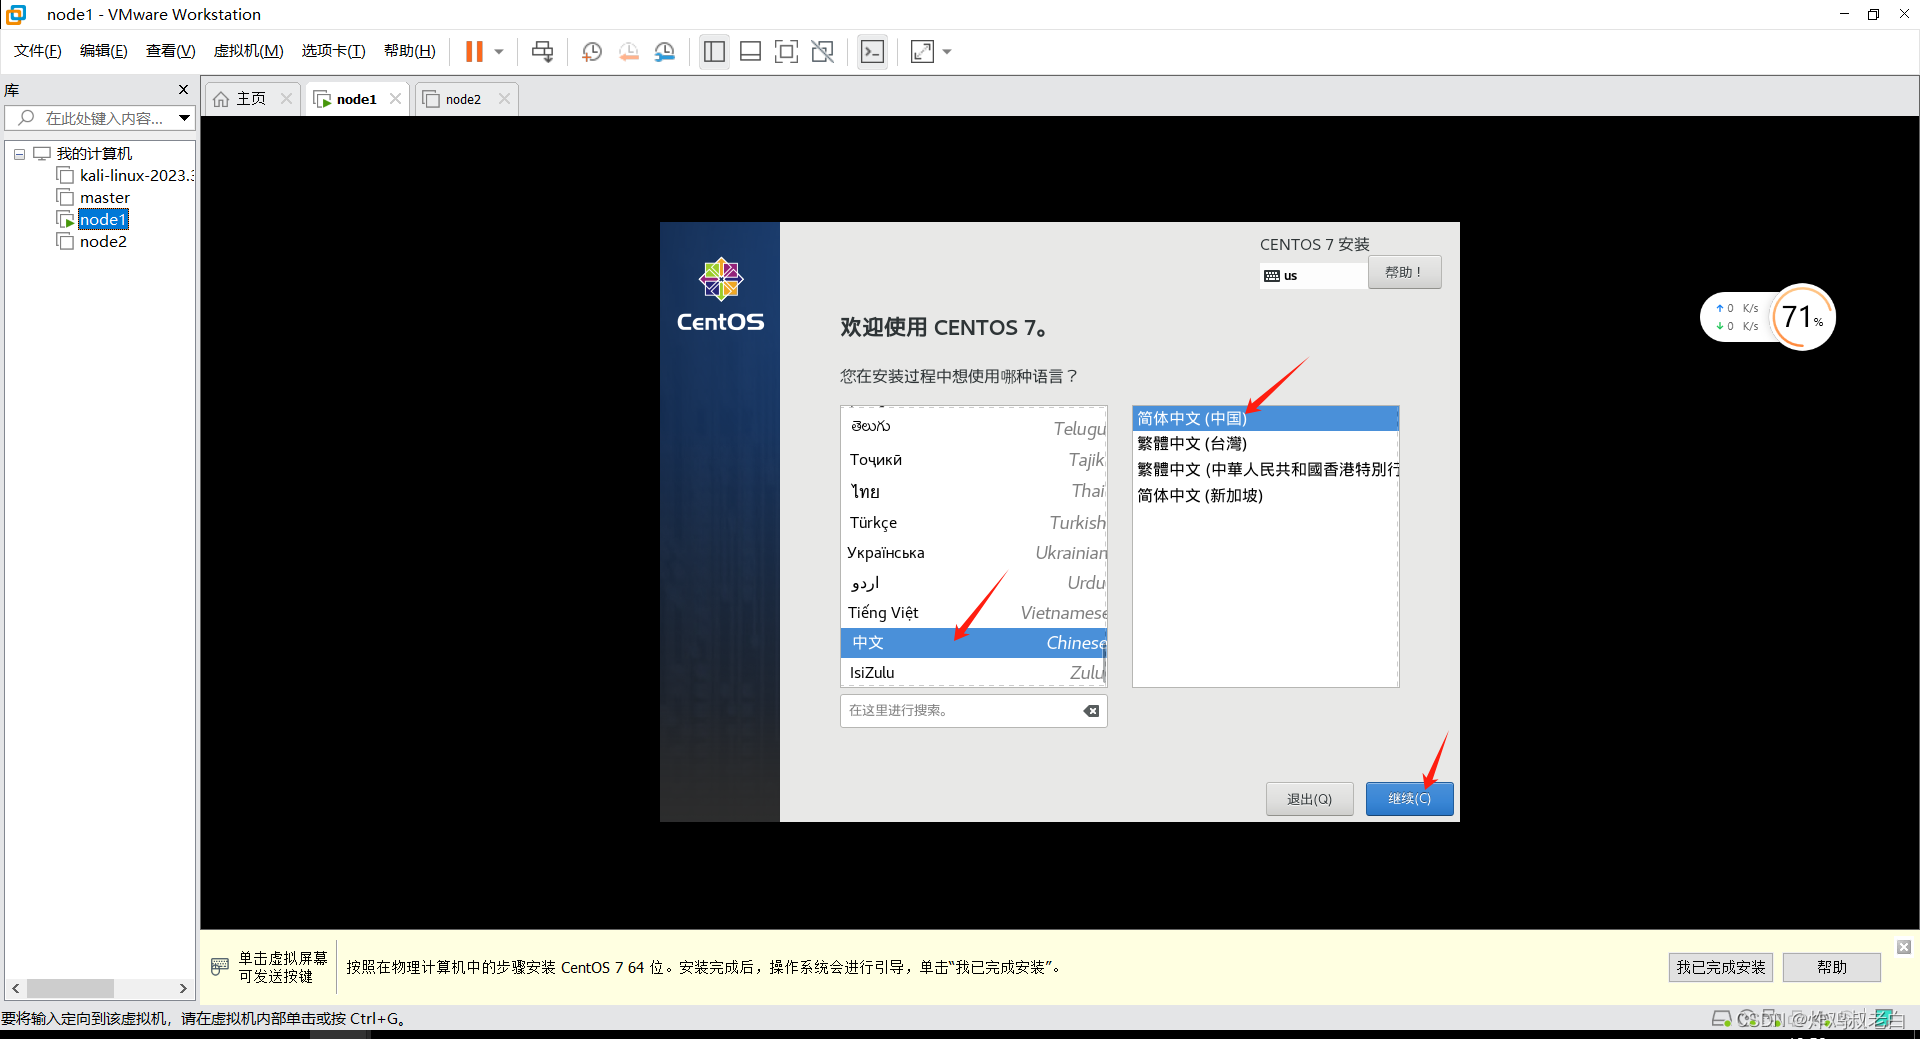Screen dimensions: 1920x1039
Task: Select IsiZulu in the language list
Action: coord(974,672)
